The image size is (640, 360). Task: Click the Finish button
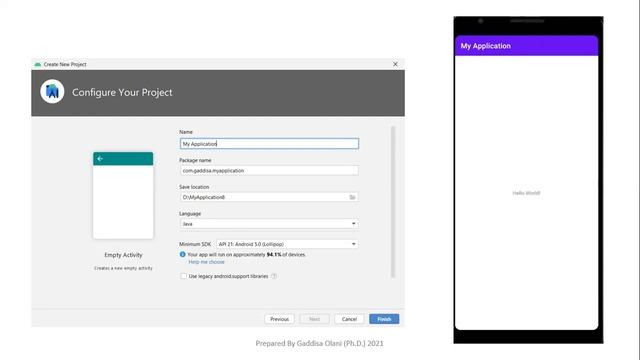point(384,319)
